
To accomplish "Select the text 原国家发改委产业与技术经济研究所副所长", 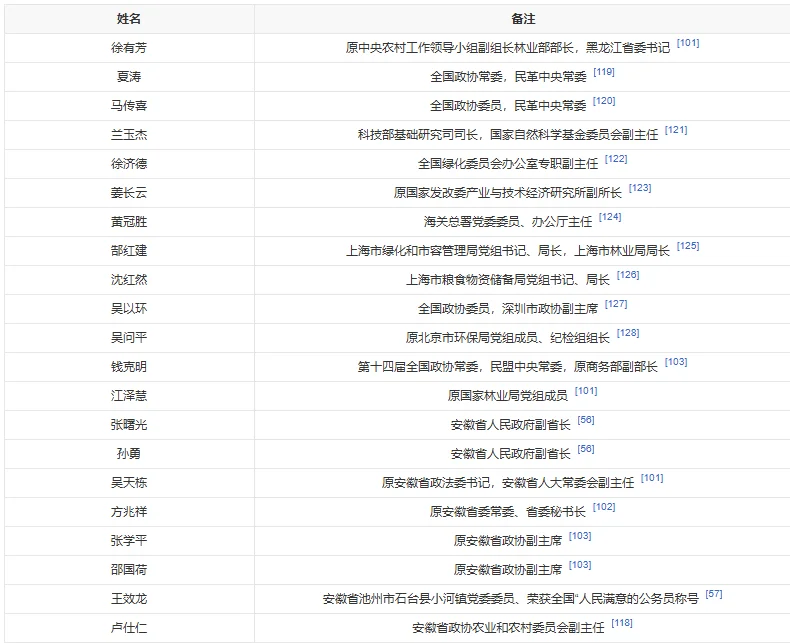I will (x=508, y=192).
